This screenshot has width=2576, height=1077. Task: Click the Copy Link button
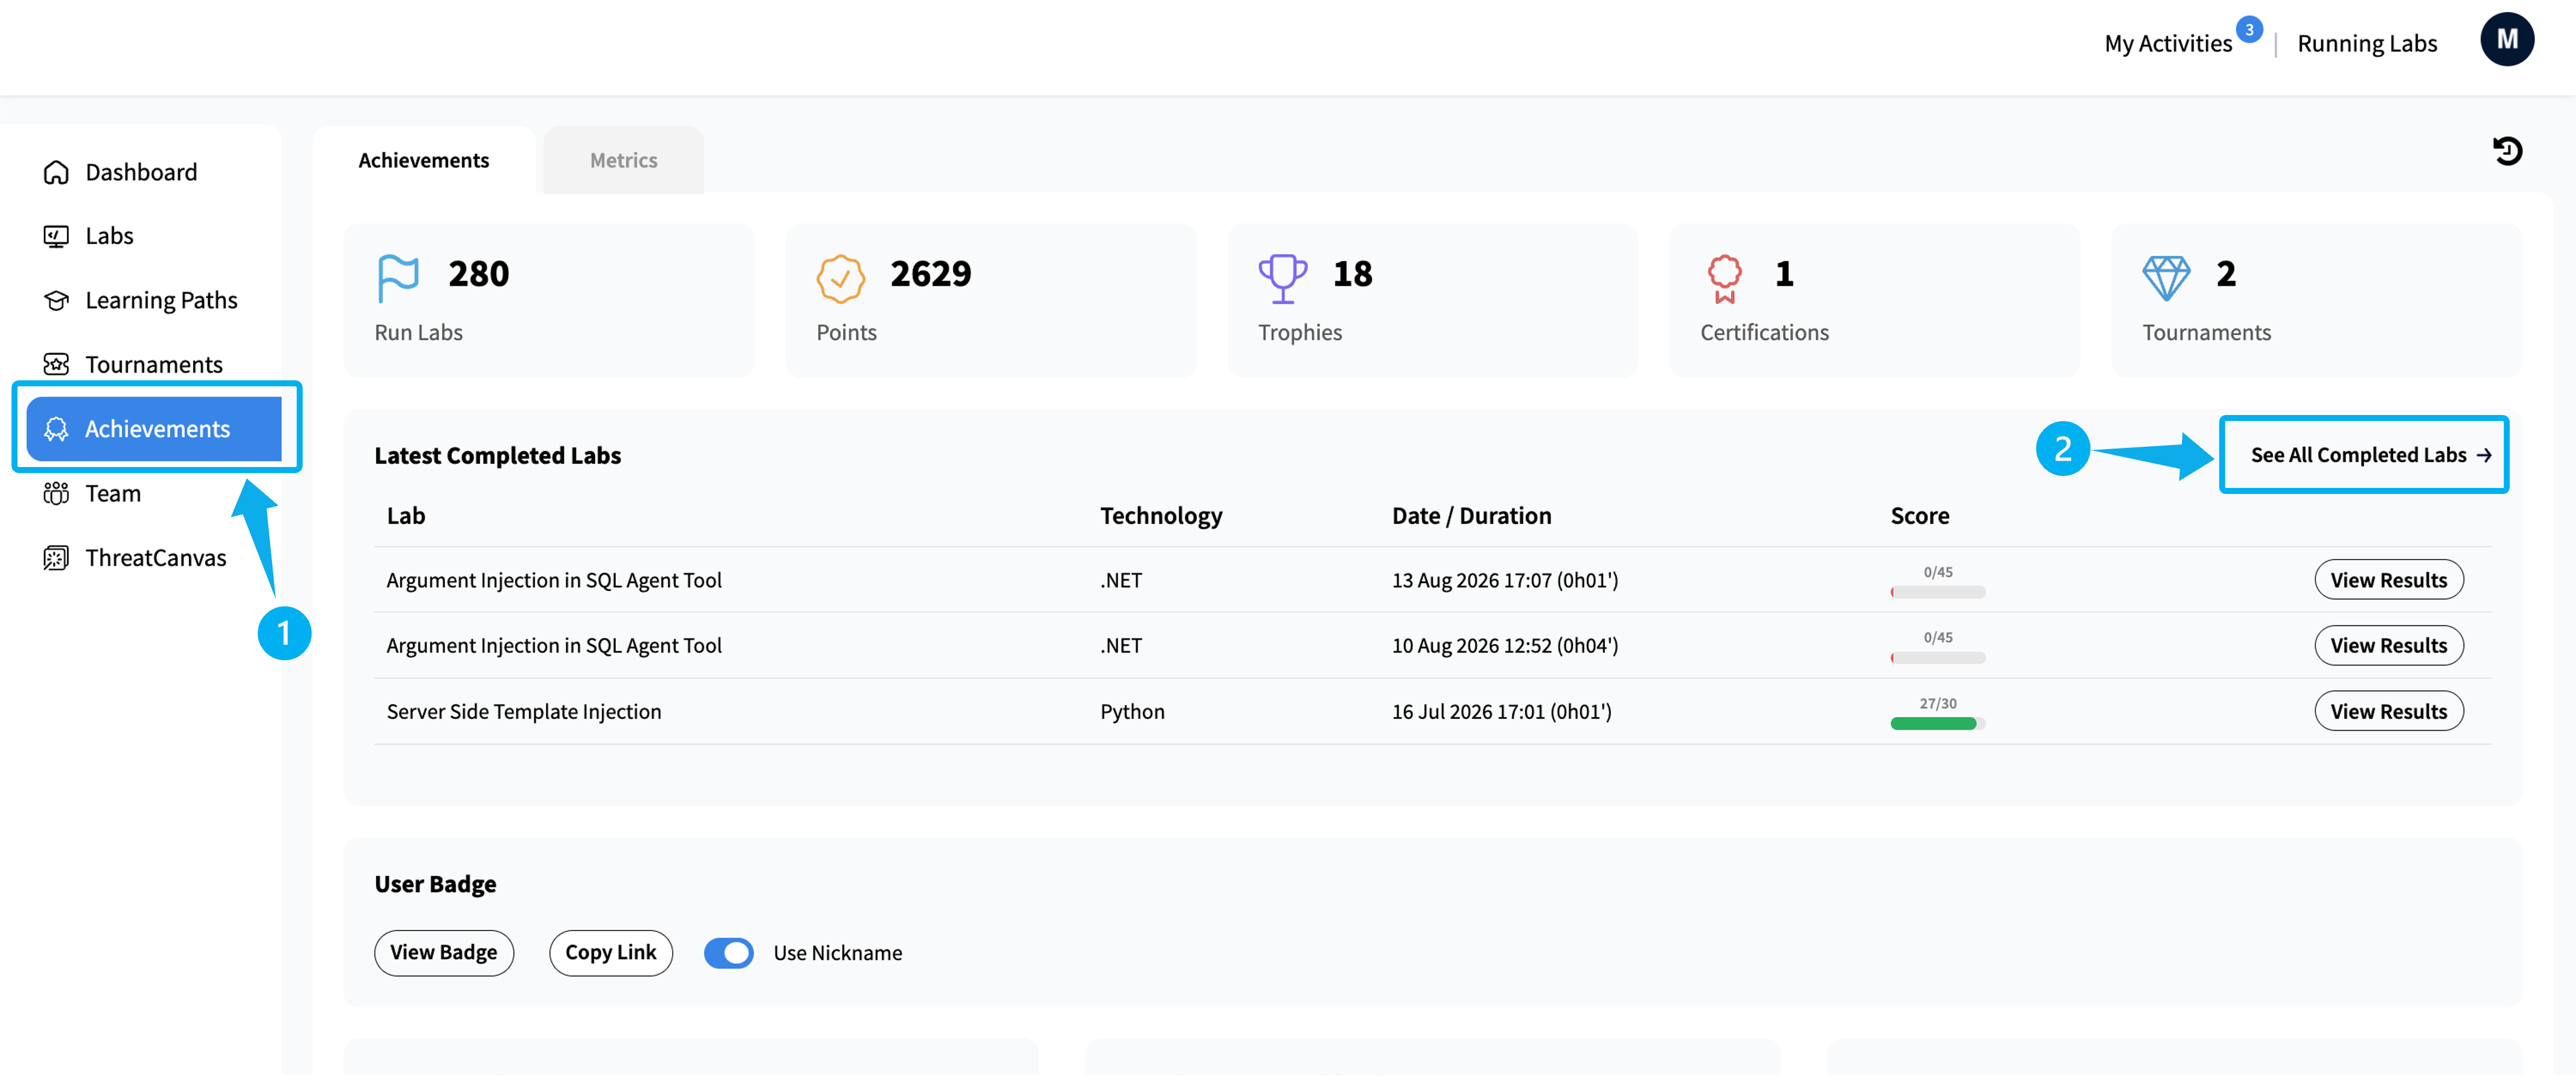pyautogui.click(x=610, y=953)
